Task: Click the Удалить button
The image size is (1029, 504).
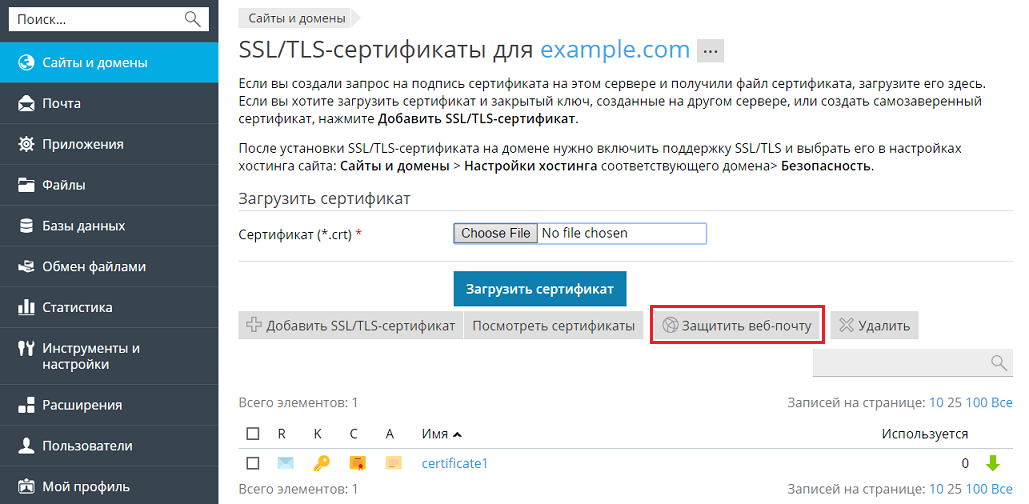Action: point(874,326)
